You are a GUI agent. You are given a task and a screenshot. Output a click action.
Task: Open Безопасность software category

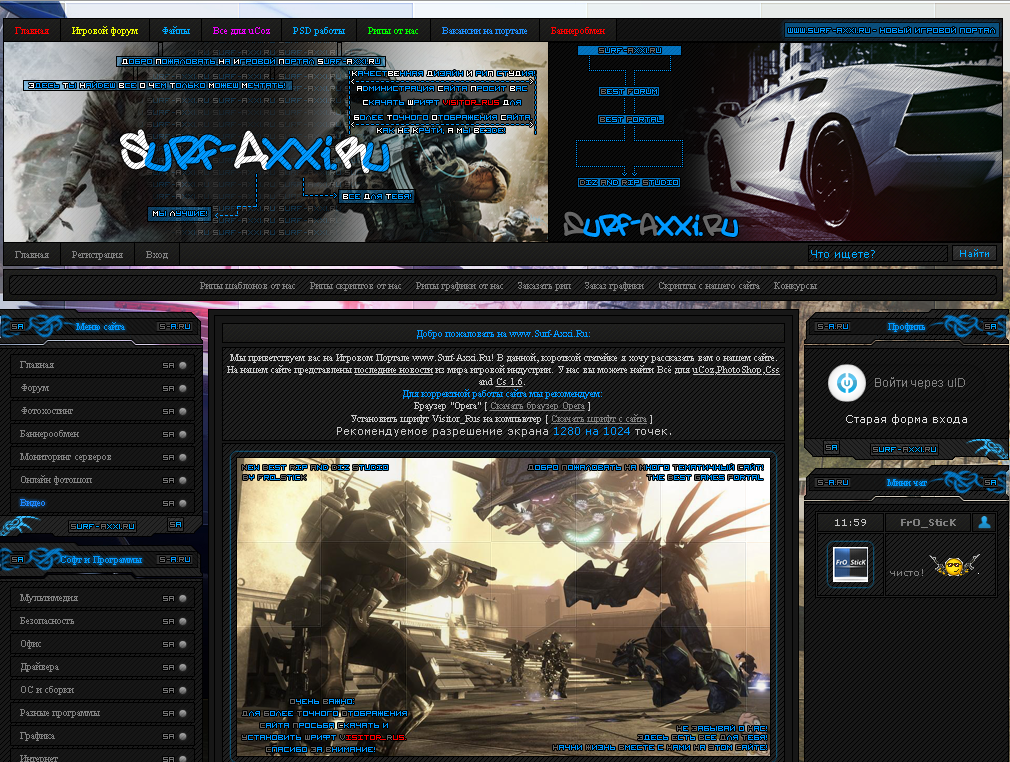(103, 621)
